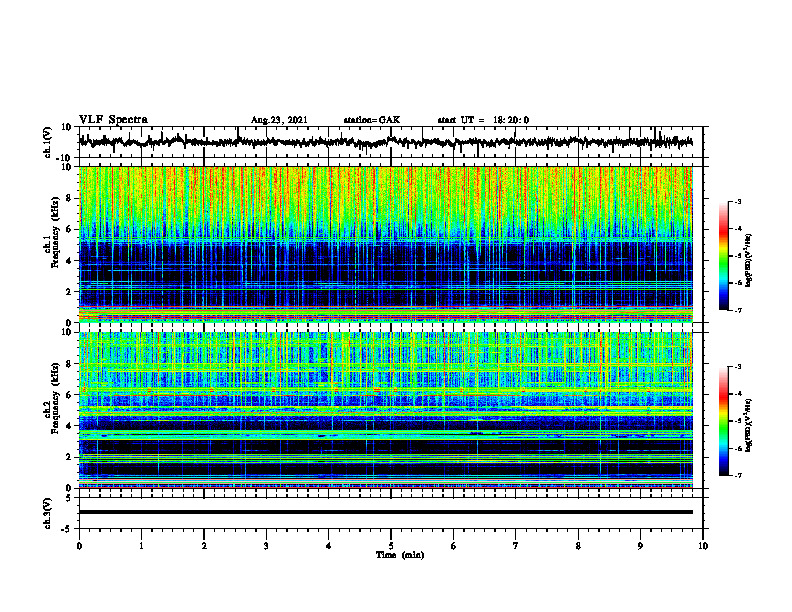Click the "ch.3(V)" axis label
792x612 pixels.
point(48,513)
